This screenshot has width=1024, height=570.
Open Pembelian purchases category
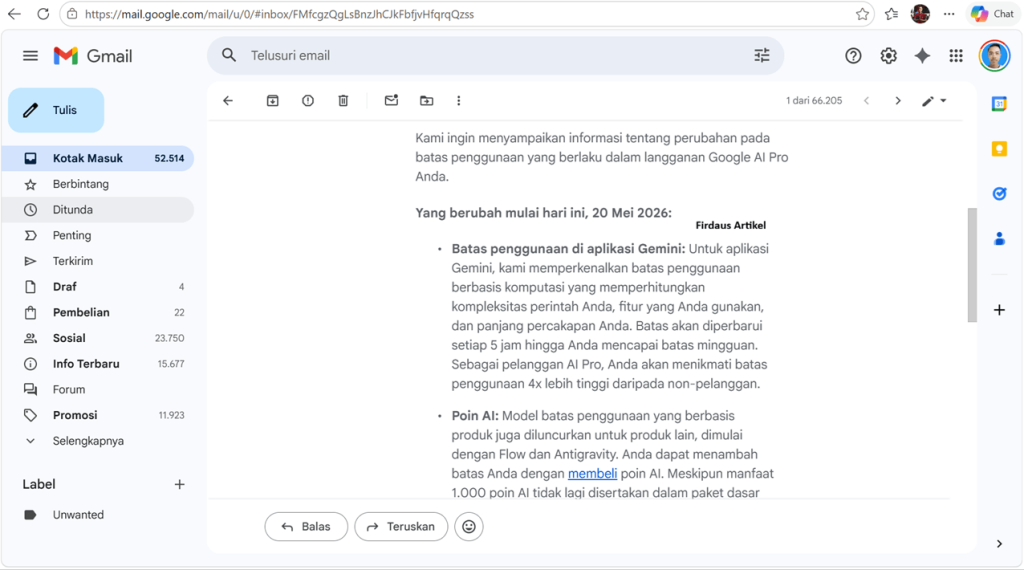[x=98, y=312]
